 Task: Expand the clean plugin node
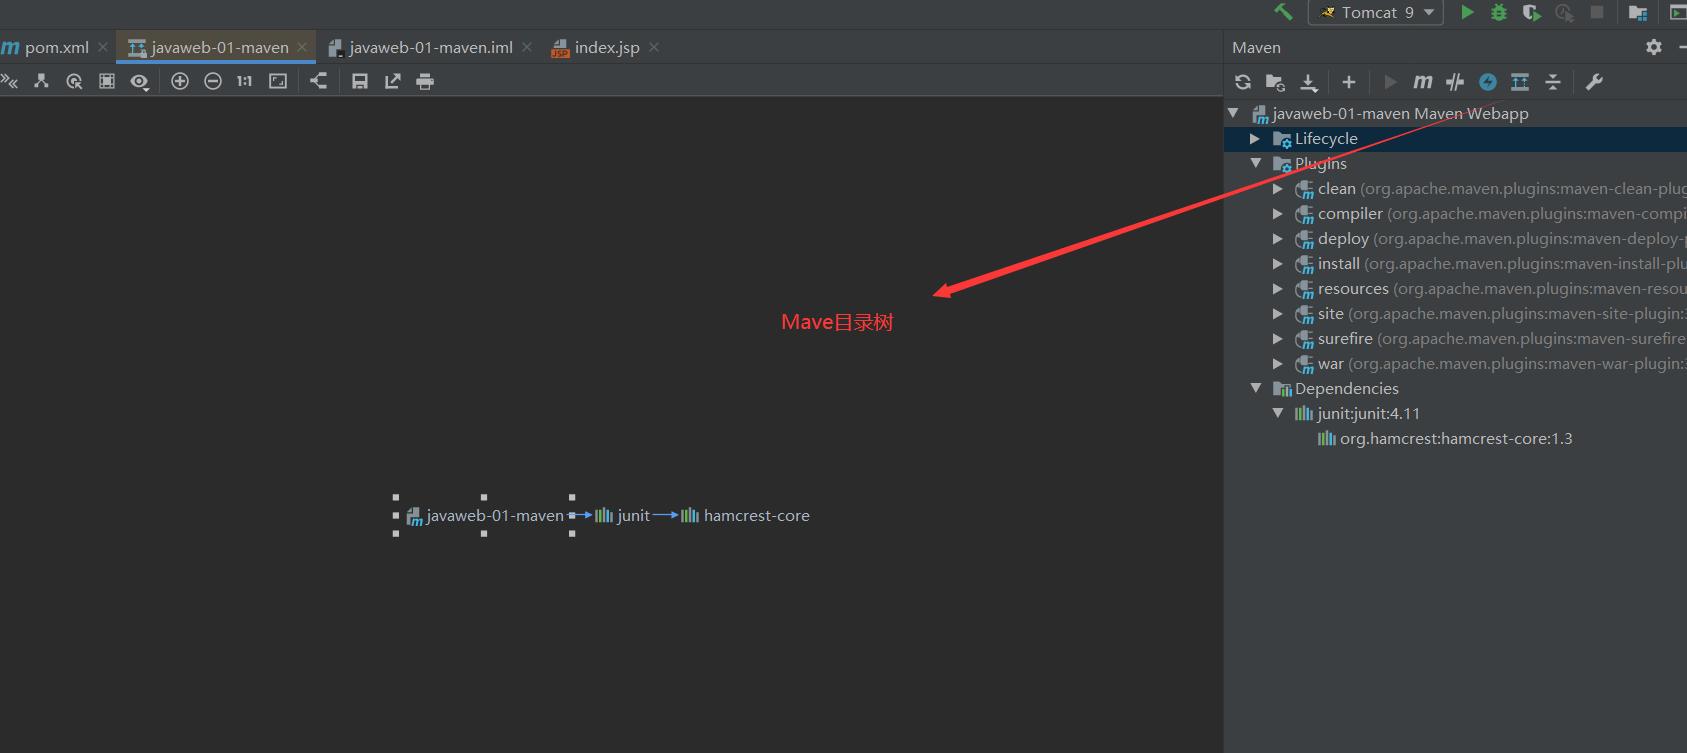[1277, 188]
